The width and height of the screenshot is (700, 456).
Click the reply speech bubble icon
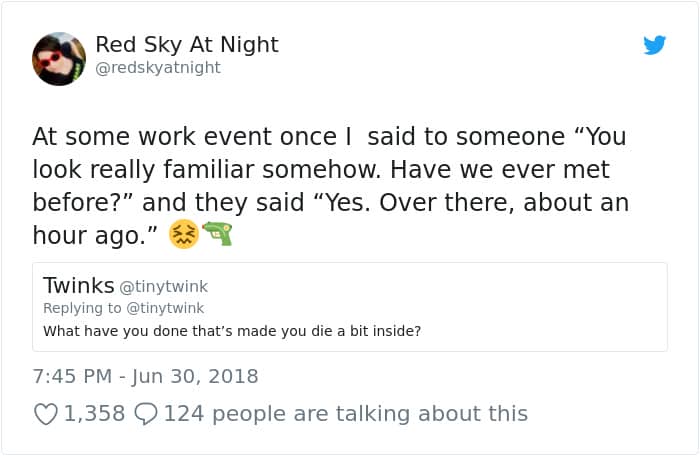coord(145,413)
